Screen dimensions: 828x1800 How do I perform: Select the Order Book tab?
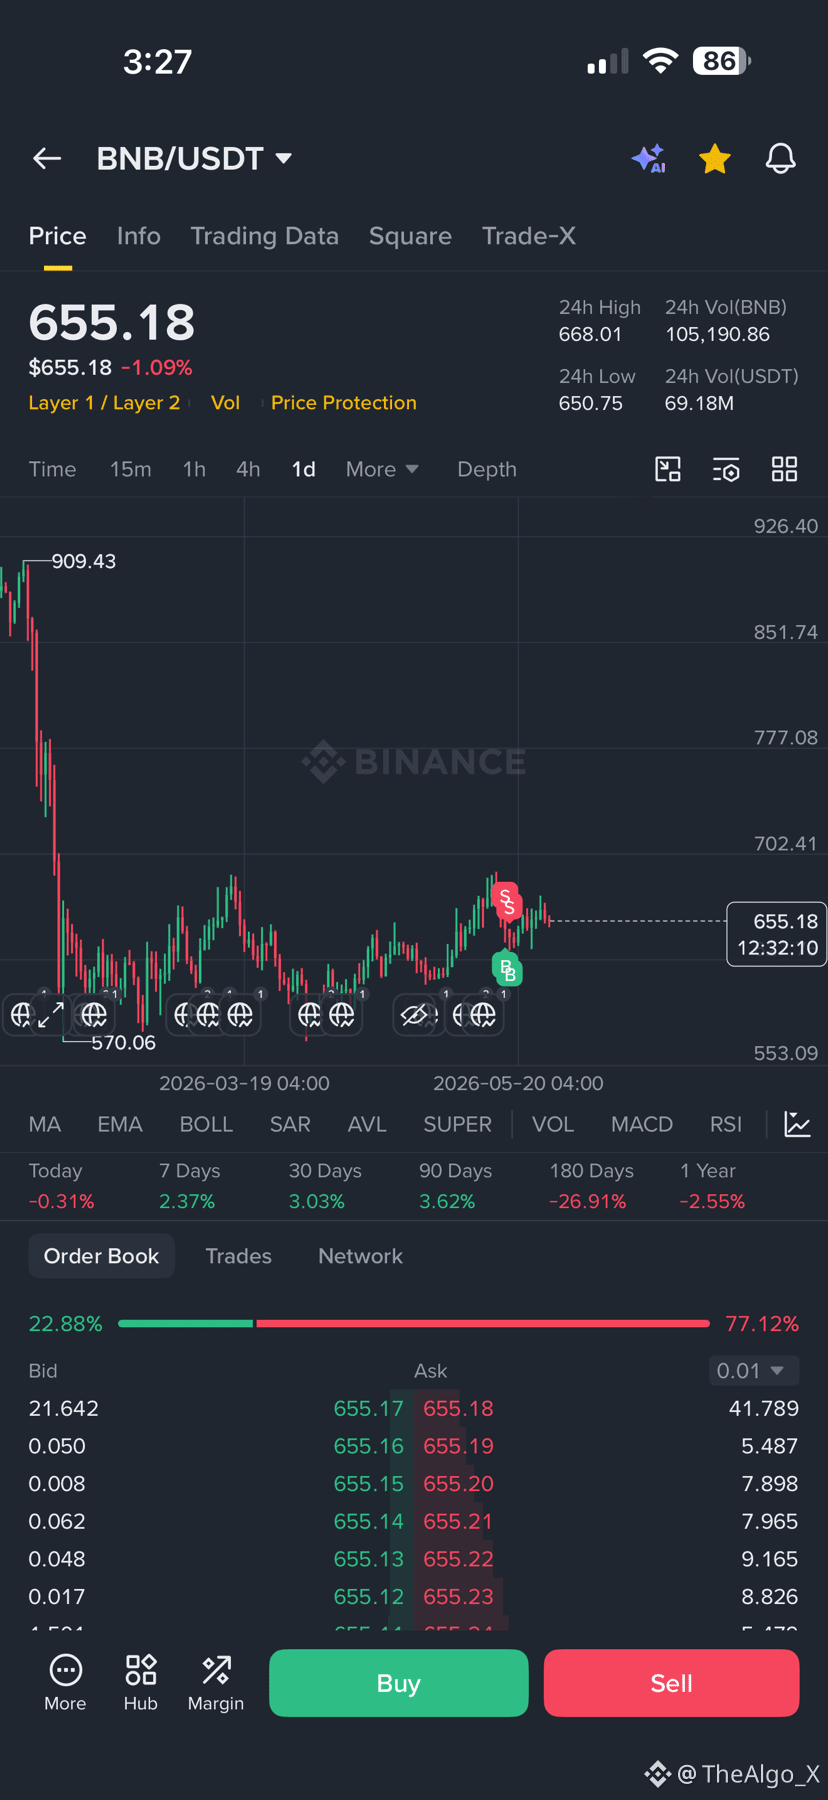[x=101, y=1256]
